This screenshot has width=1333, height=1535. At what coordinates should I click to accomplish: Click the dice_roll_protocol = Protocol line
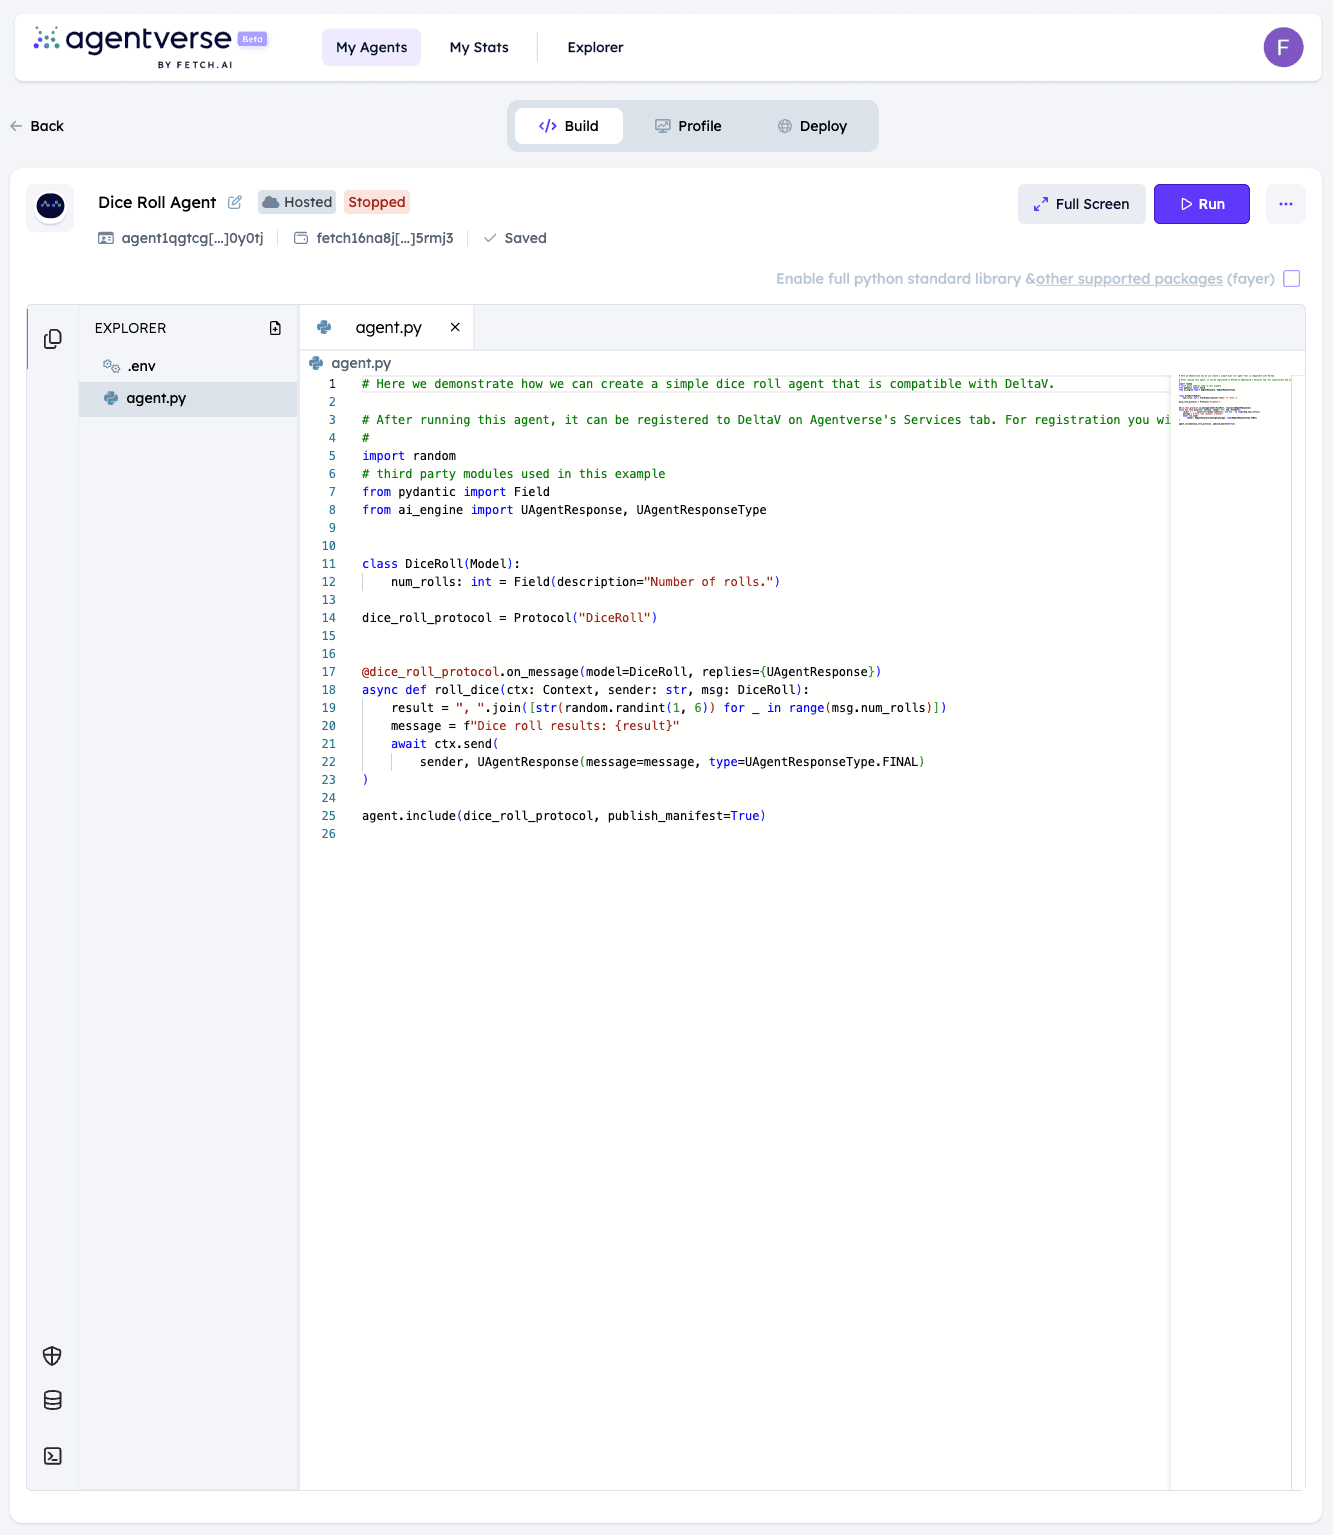click(x=510, y=618)
